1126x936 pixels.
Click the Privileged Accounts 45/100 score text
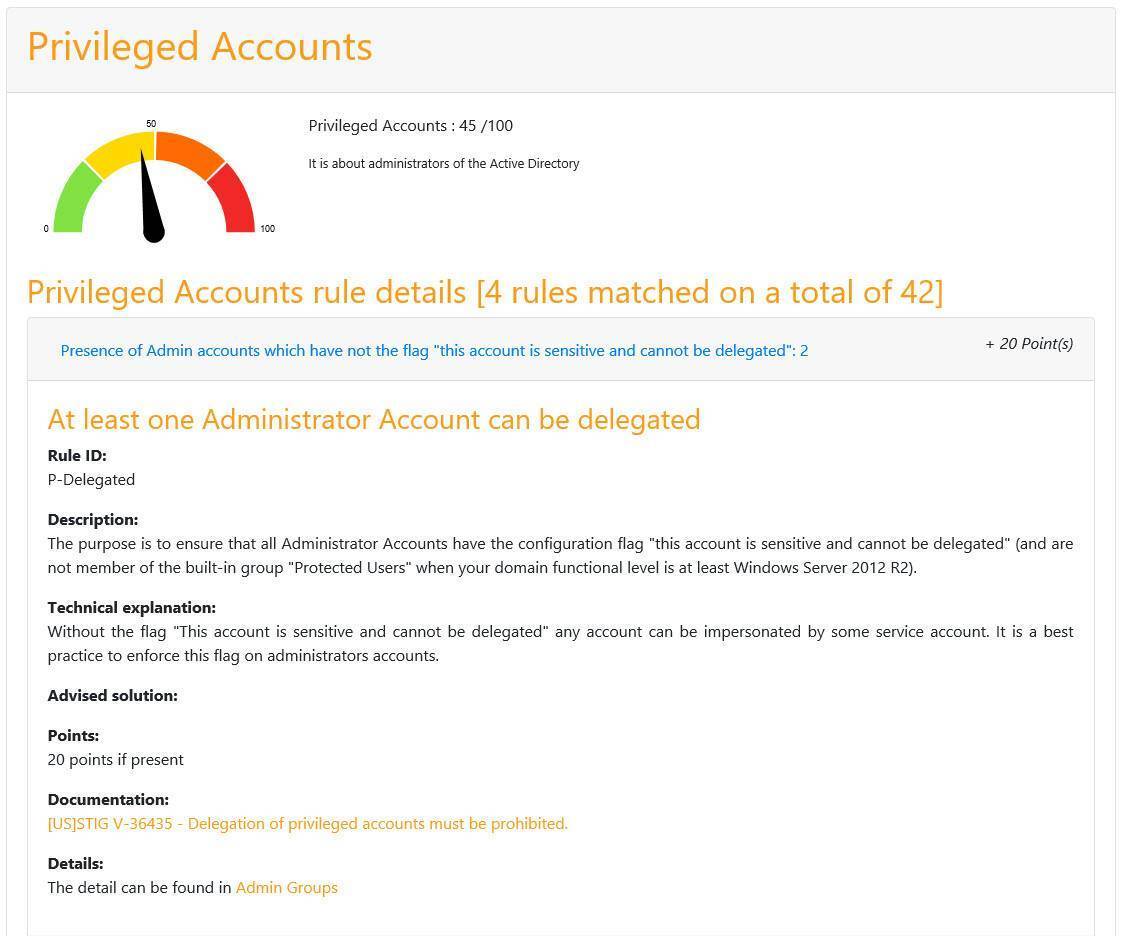(410, 126)
